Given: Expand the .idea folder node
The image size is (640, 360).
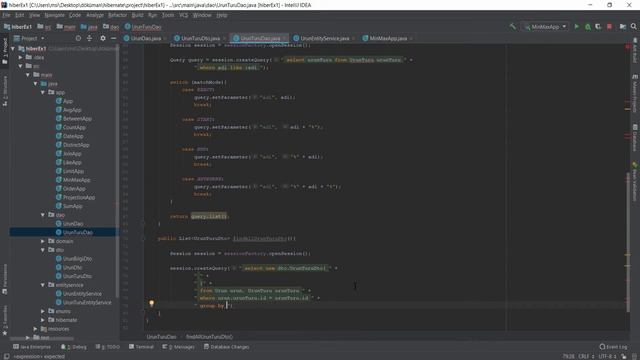Looking at the screenshot, I should point(20,58).
